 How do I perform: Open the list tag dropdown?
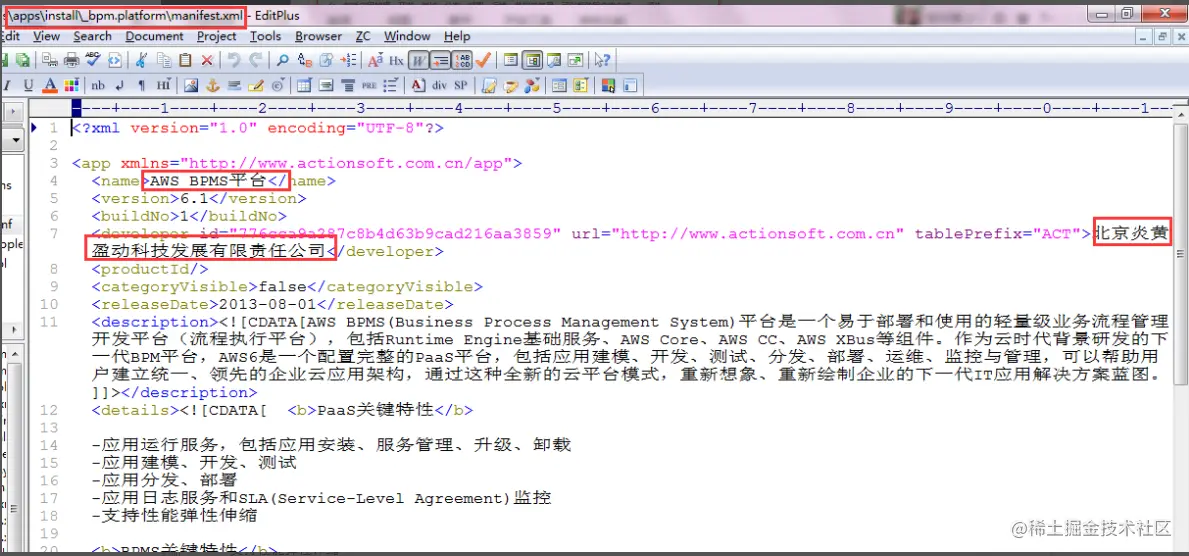[391, 85]
